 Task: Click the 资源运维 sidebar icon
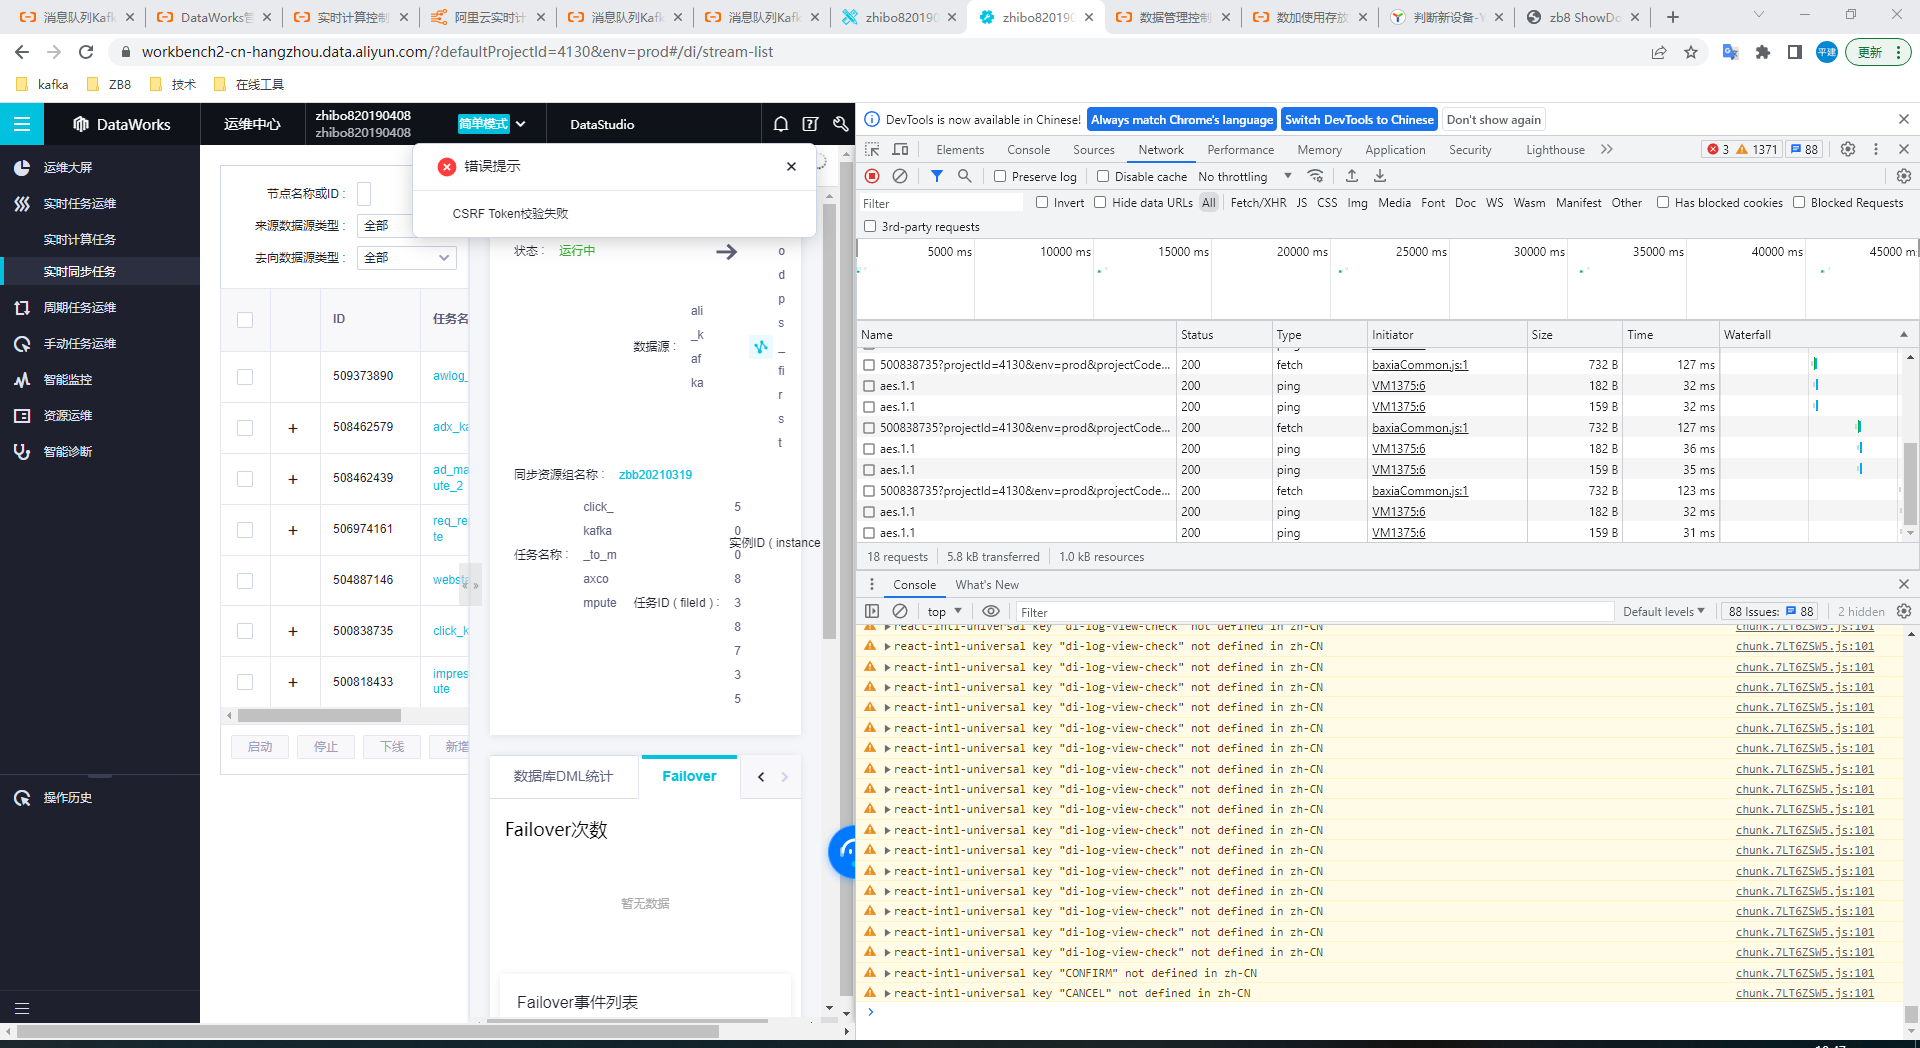pyautogui.click(x=22, y=415)
